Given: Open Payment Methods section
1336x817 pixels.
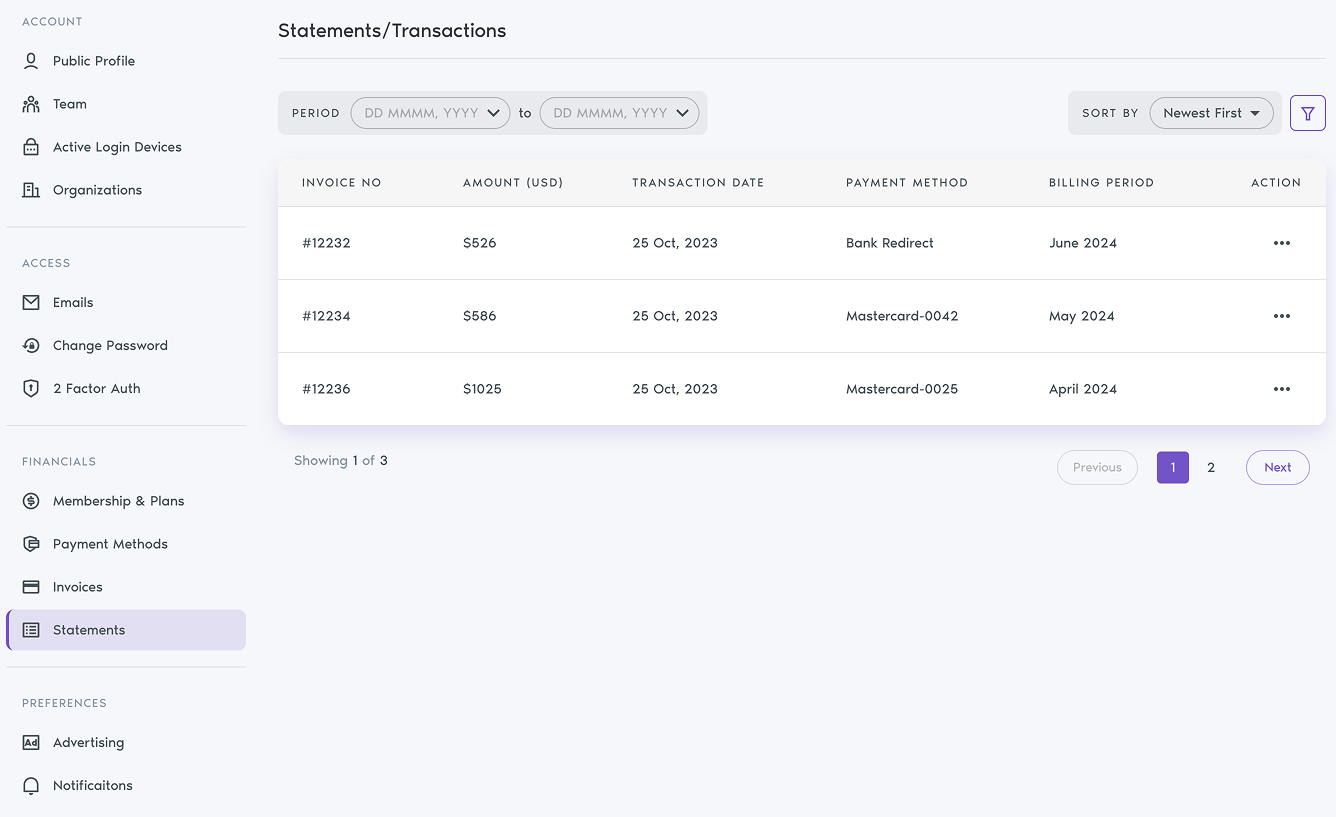Looking at the screenshot, I should [x=110, y=544].
